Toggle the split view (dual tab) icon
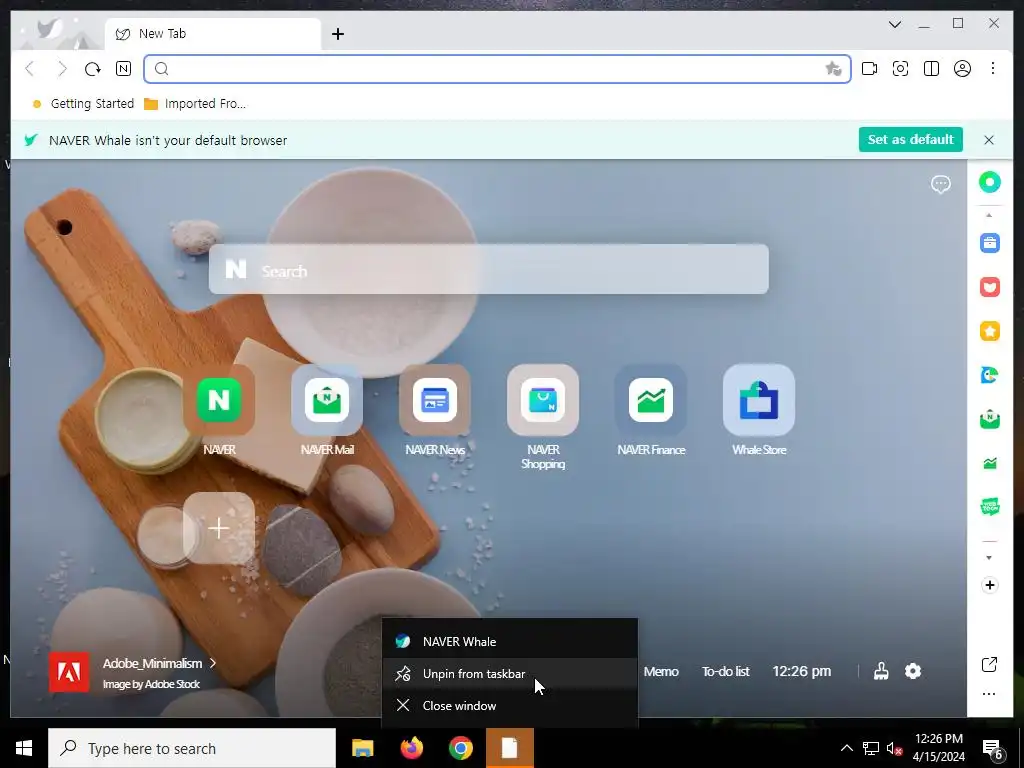This screenshot has width=1024, height=768. [931, 69]
